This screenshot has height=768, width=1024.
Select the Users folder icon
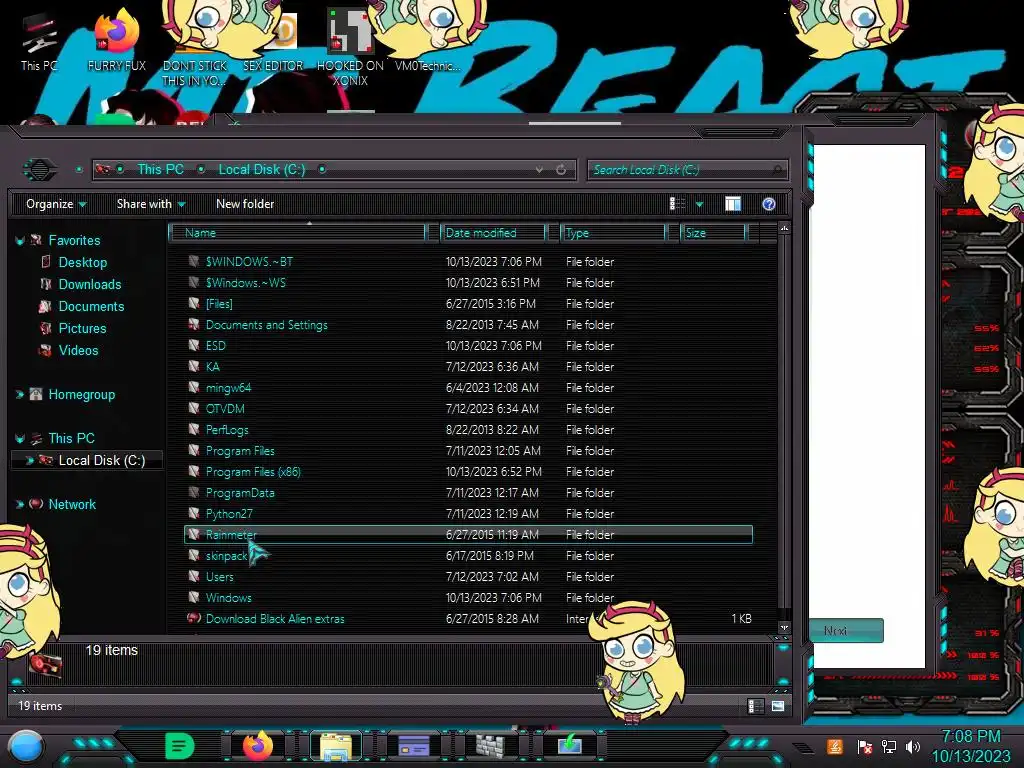[x=194, y=577]
